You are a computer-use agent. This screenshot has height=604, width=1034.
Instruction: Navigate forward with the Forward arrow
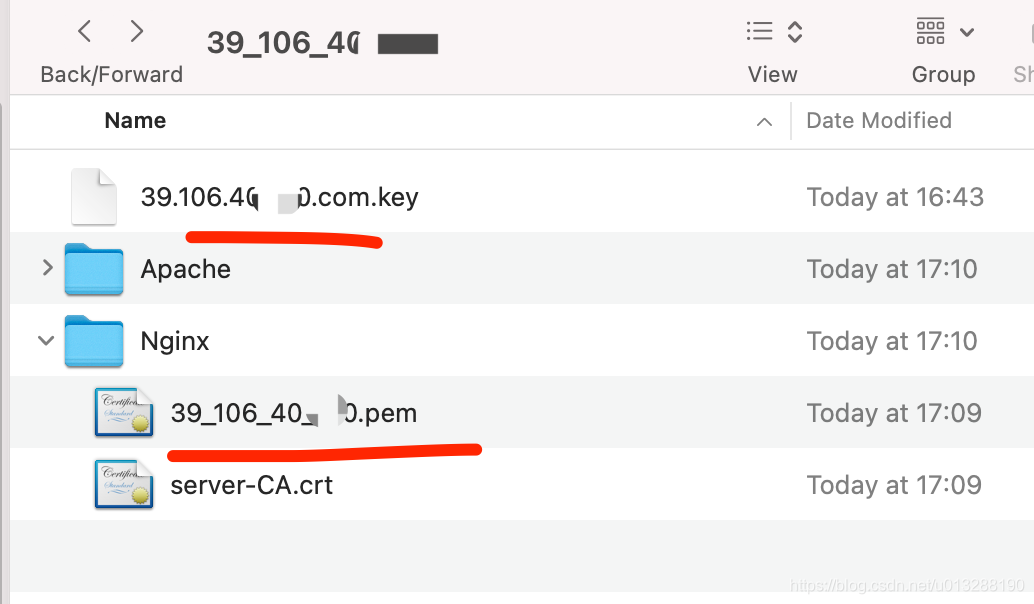[x=137, y=31]
